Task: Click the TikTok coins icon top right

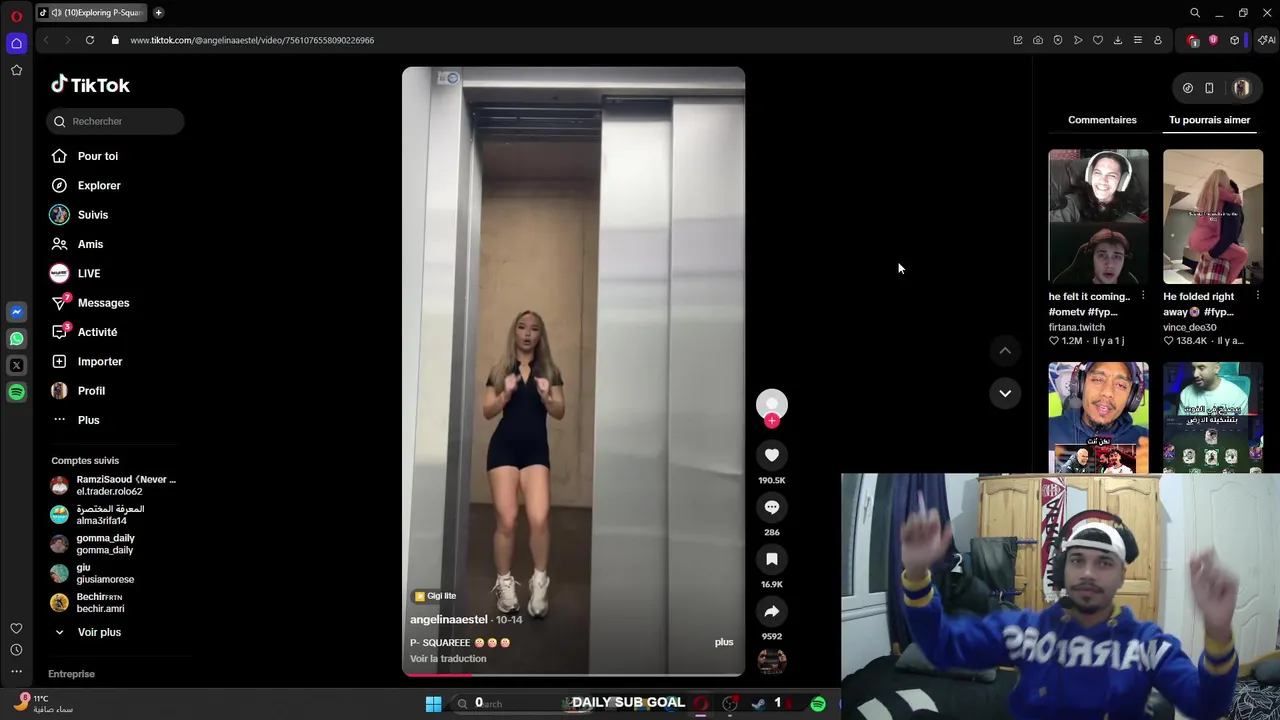Action: [1188, 88]
